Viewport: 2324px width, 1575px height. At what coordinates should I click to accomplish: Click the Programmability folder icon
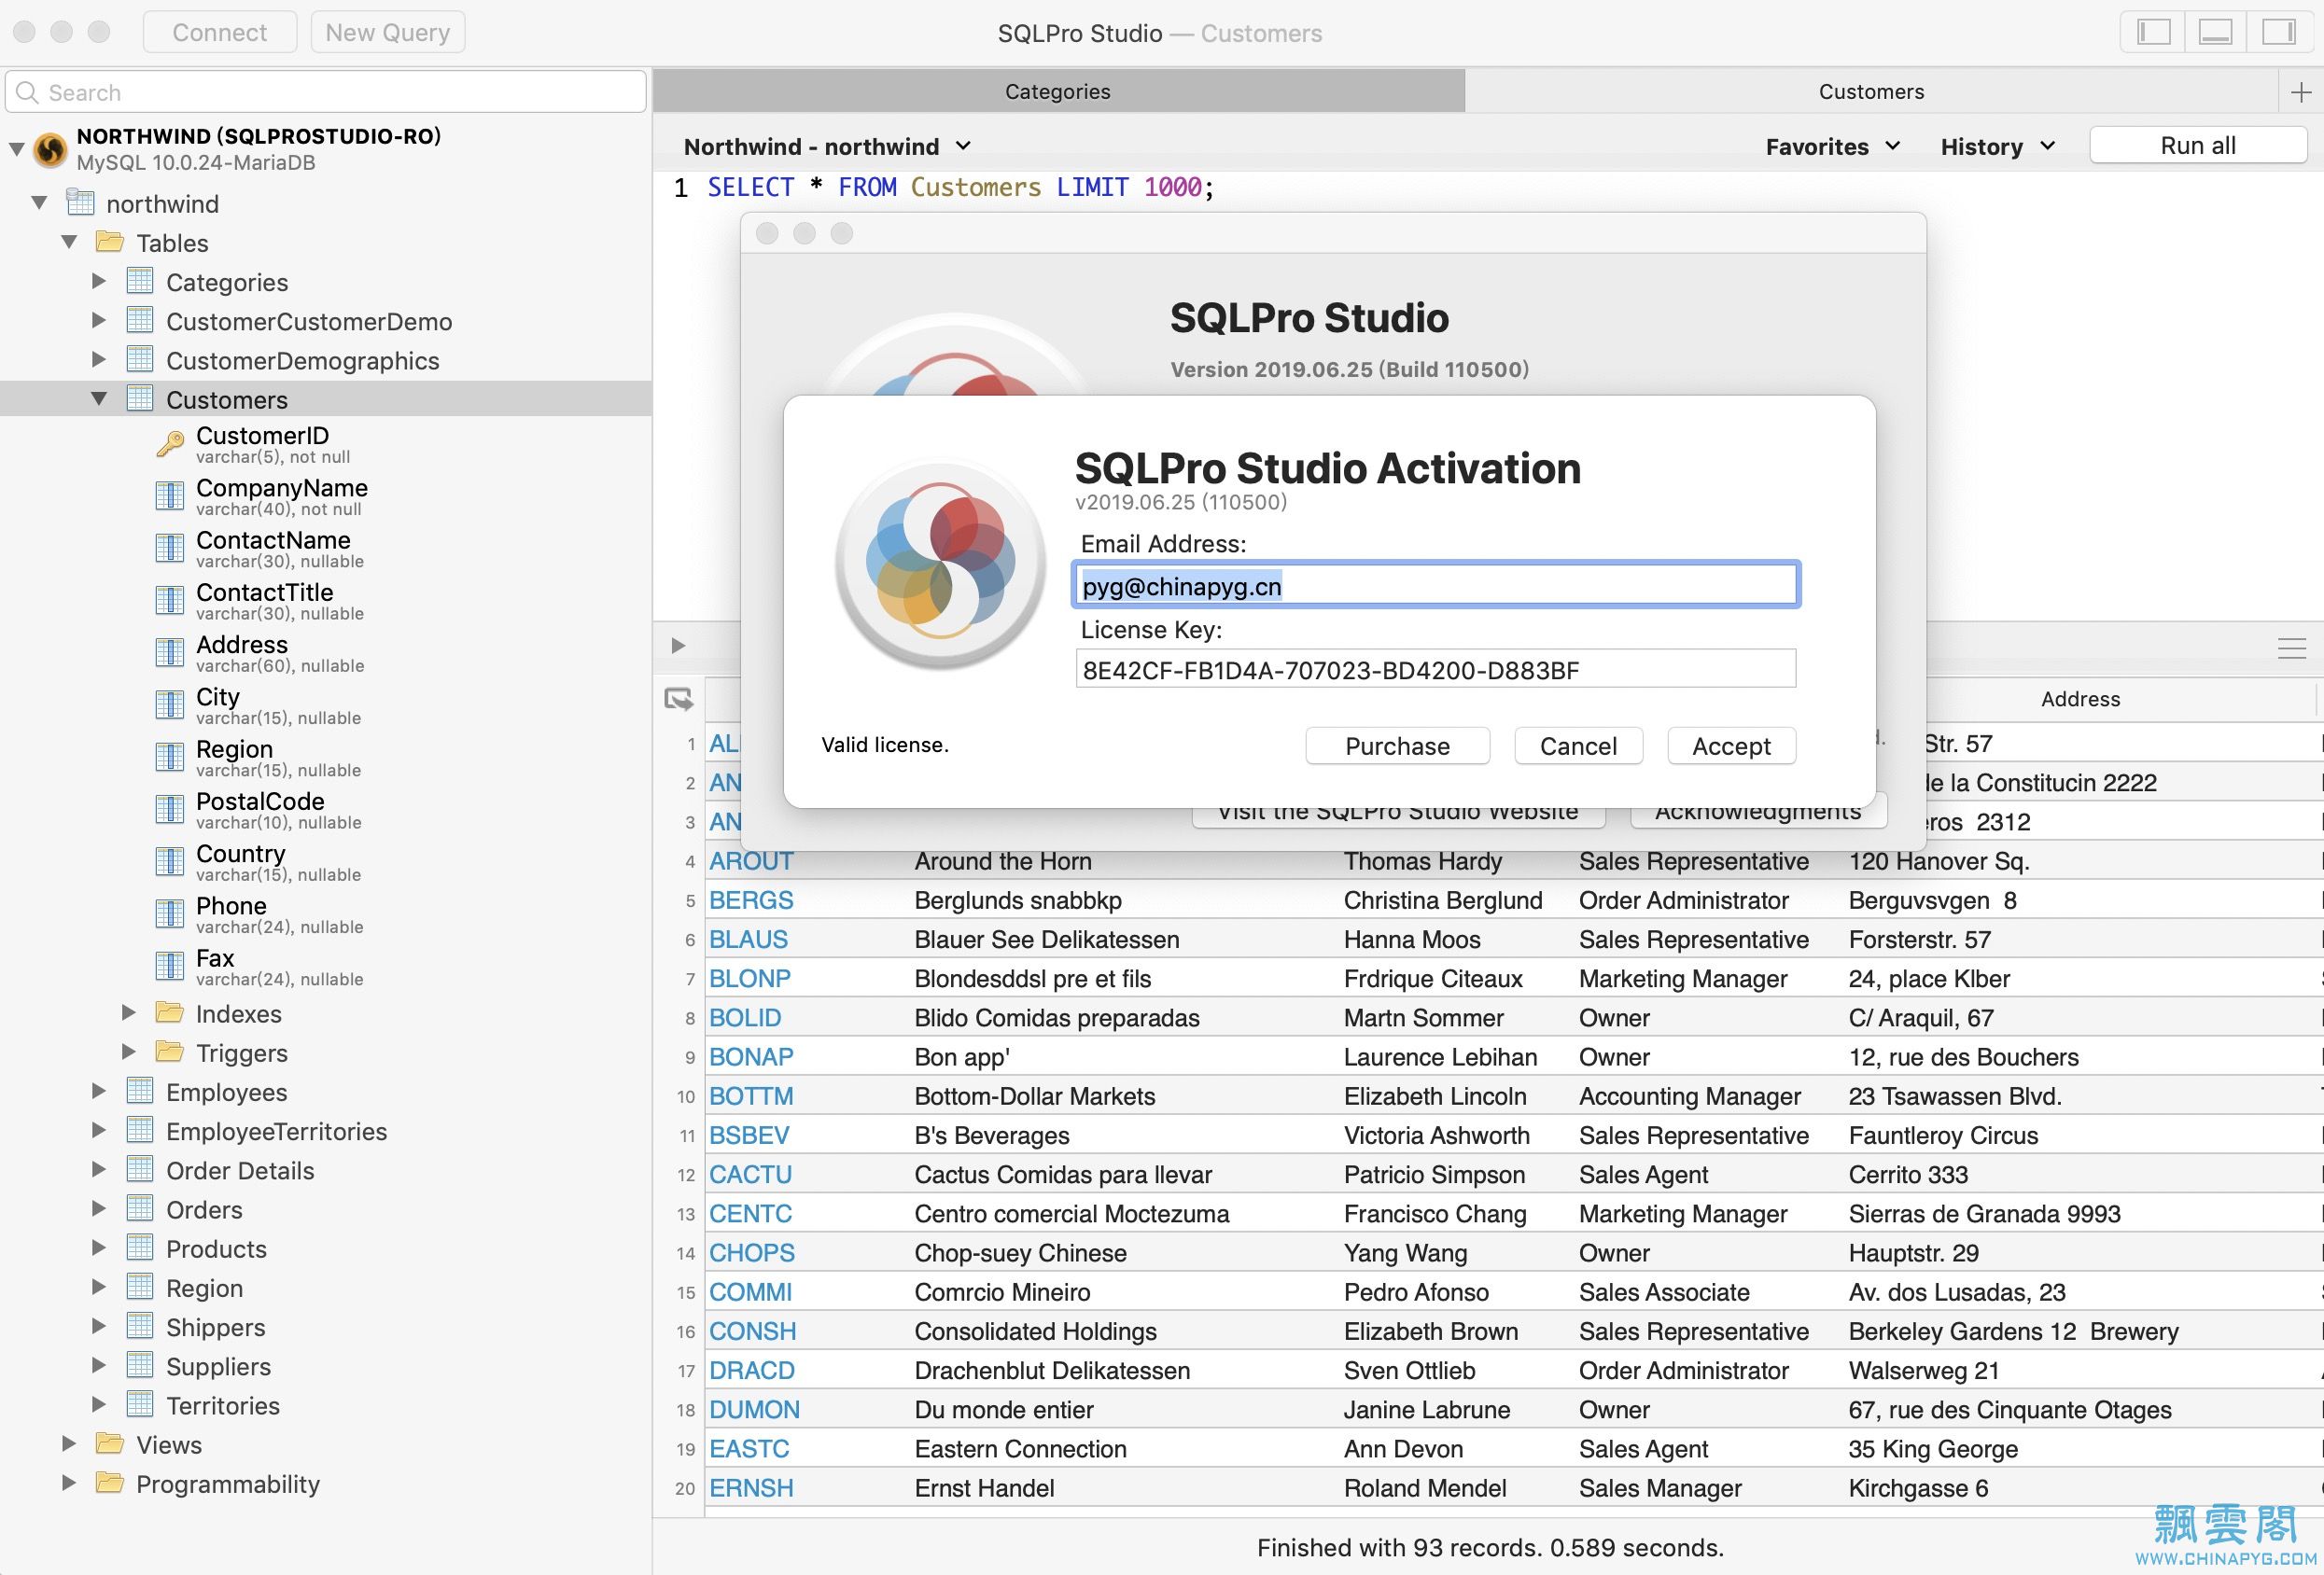coord(110,1483)
